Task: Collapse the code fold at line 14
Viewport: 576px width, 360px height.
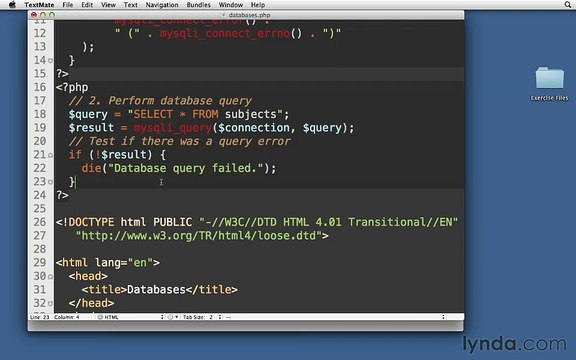Action: [50, 61]
